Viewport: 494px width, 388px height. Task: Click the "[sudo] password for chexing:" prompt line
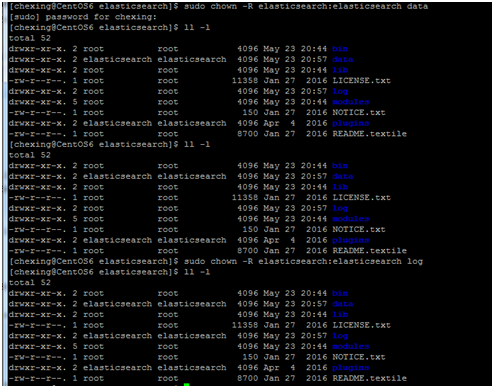(x=83, y=17)
